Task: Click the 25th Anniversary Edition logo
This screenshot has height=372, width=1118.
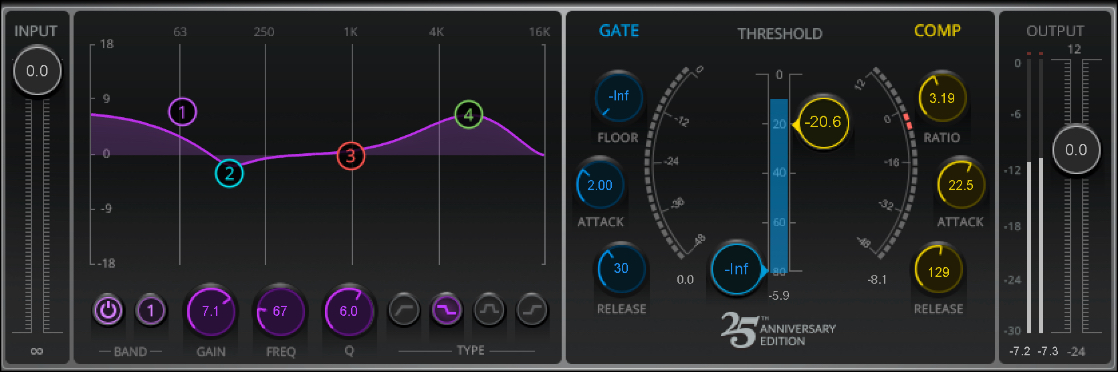Action: pos(778,329)
